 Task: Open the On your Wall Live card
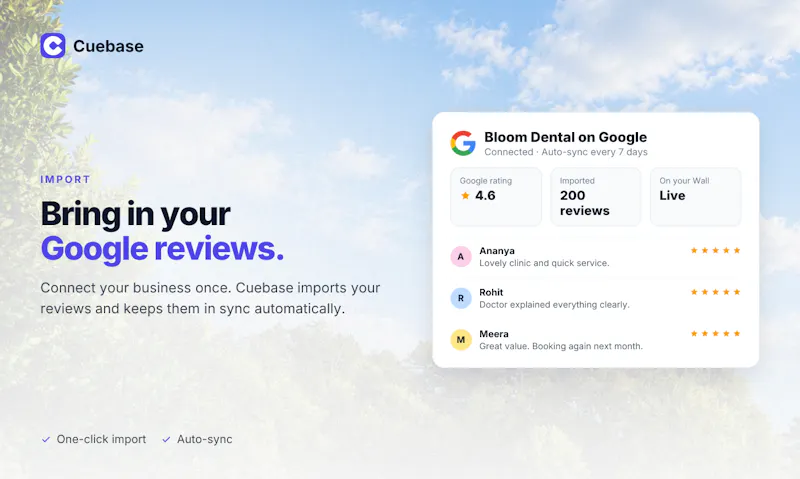point(695,196)
